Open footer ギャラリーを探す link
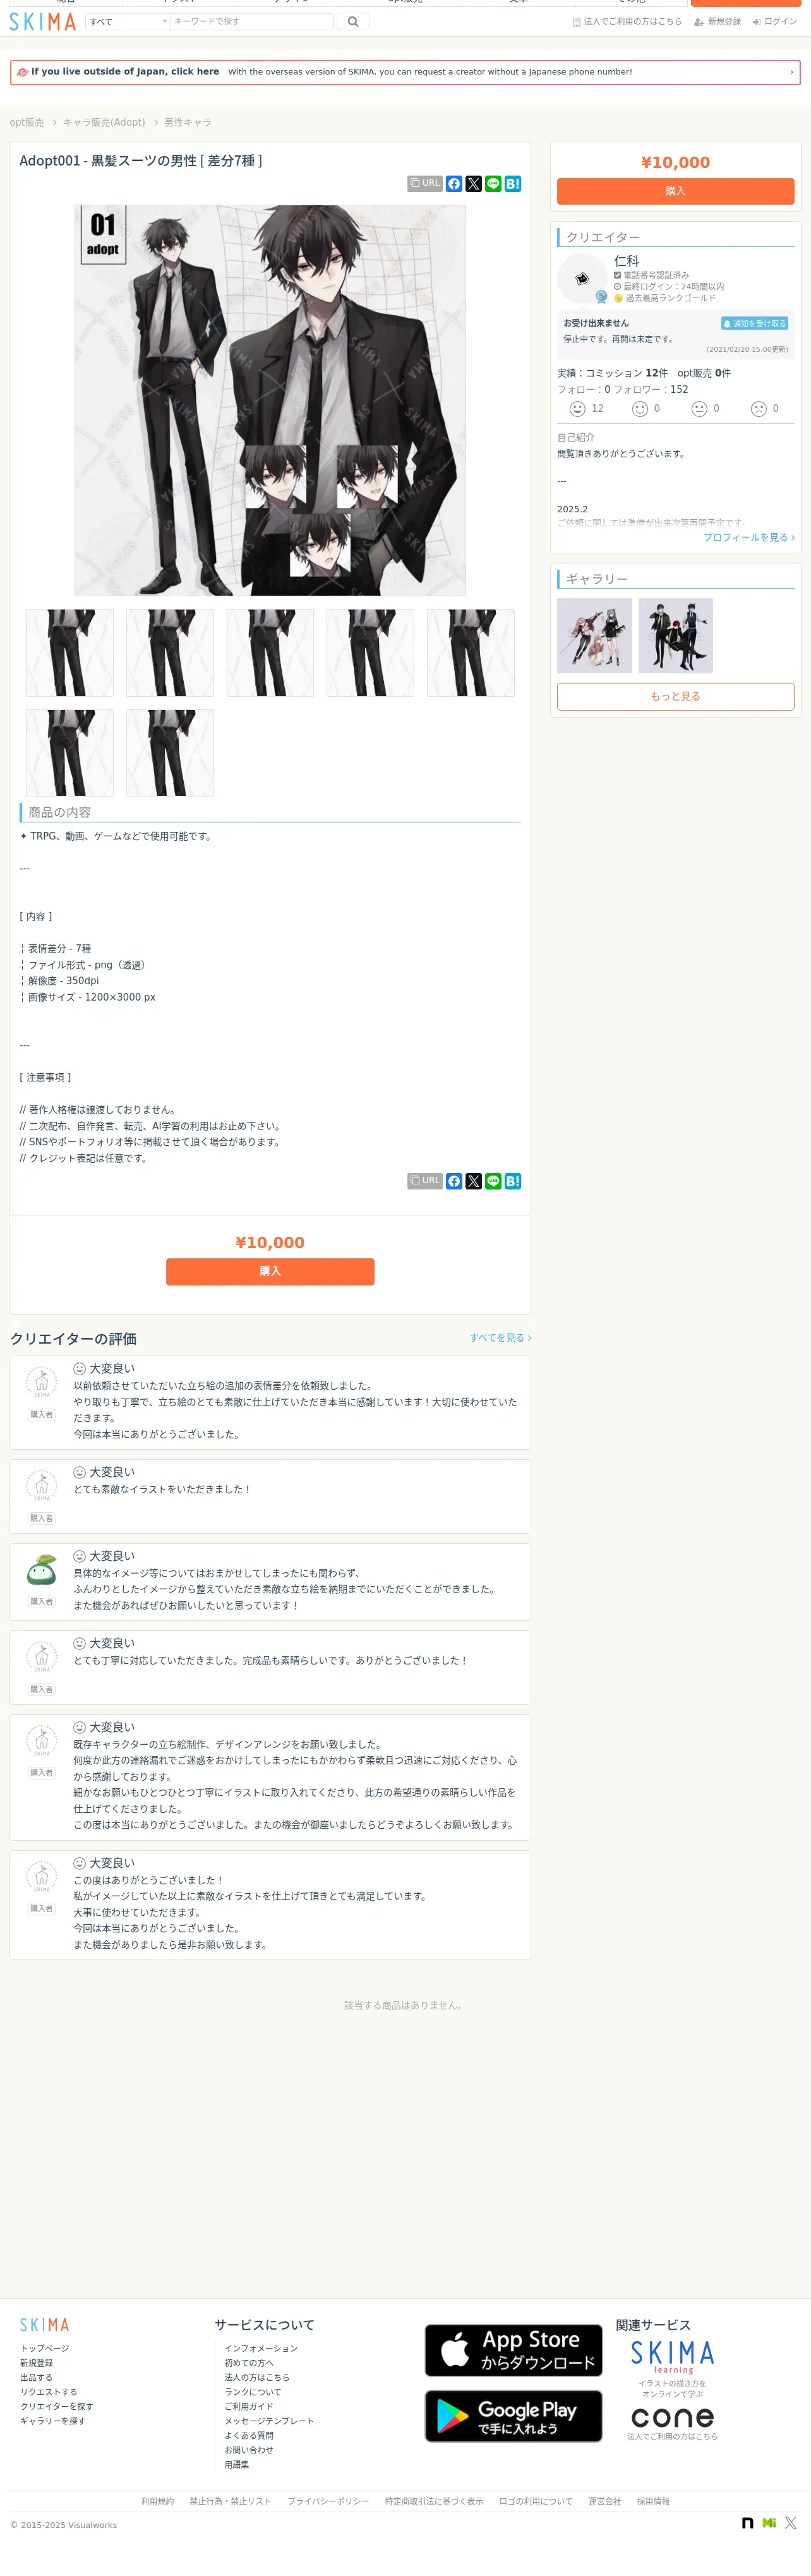Image resolution: width=811 pixels, height=2576 pixels. pos(53,2421)
